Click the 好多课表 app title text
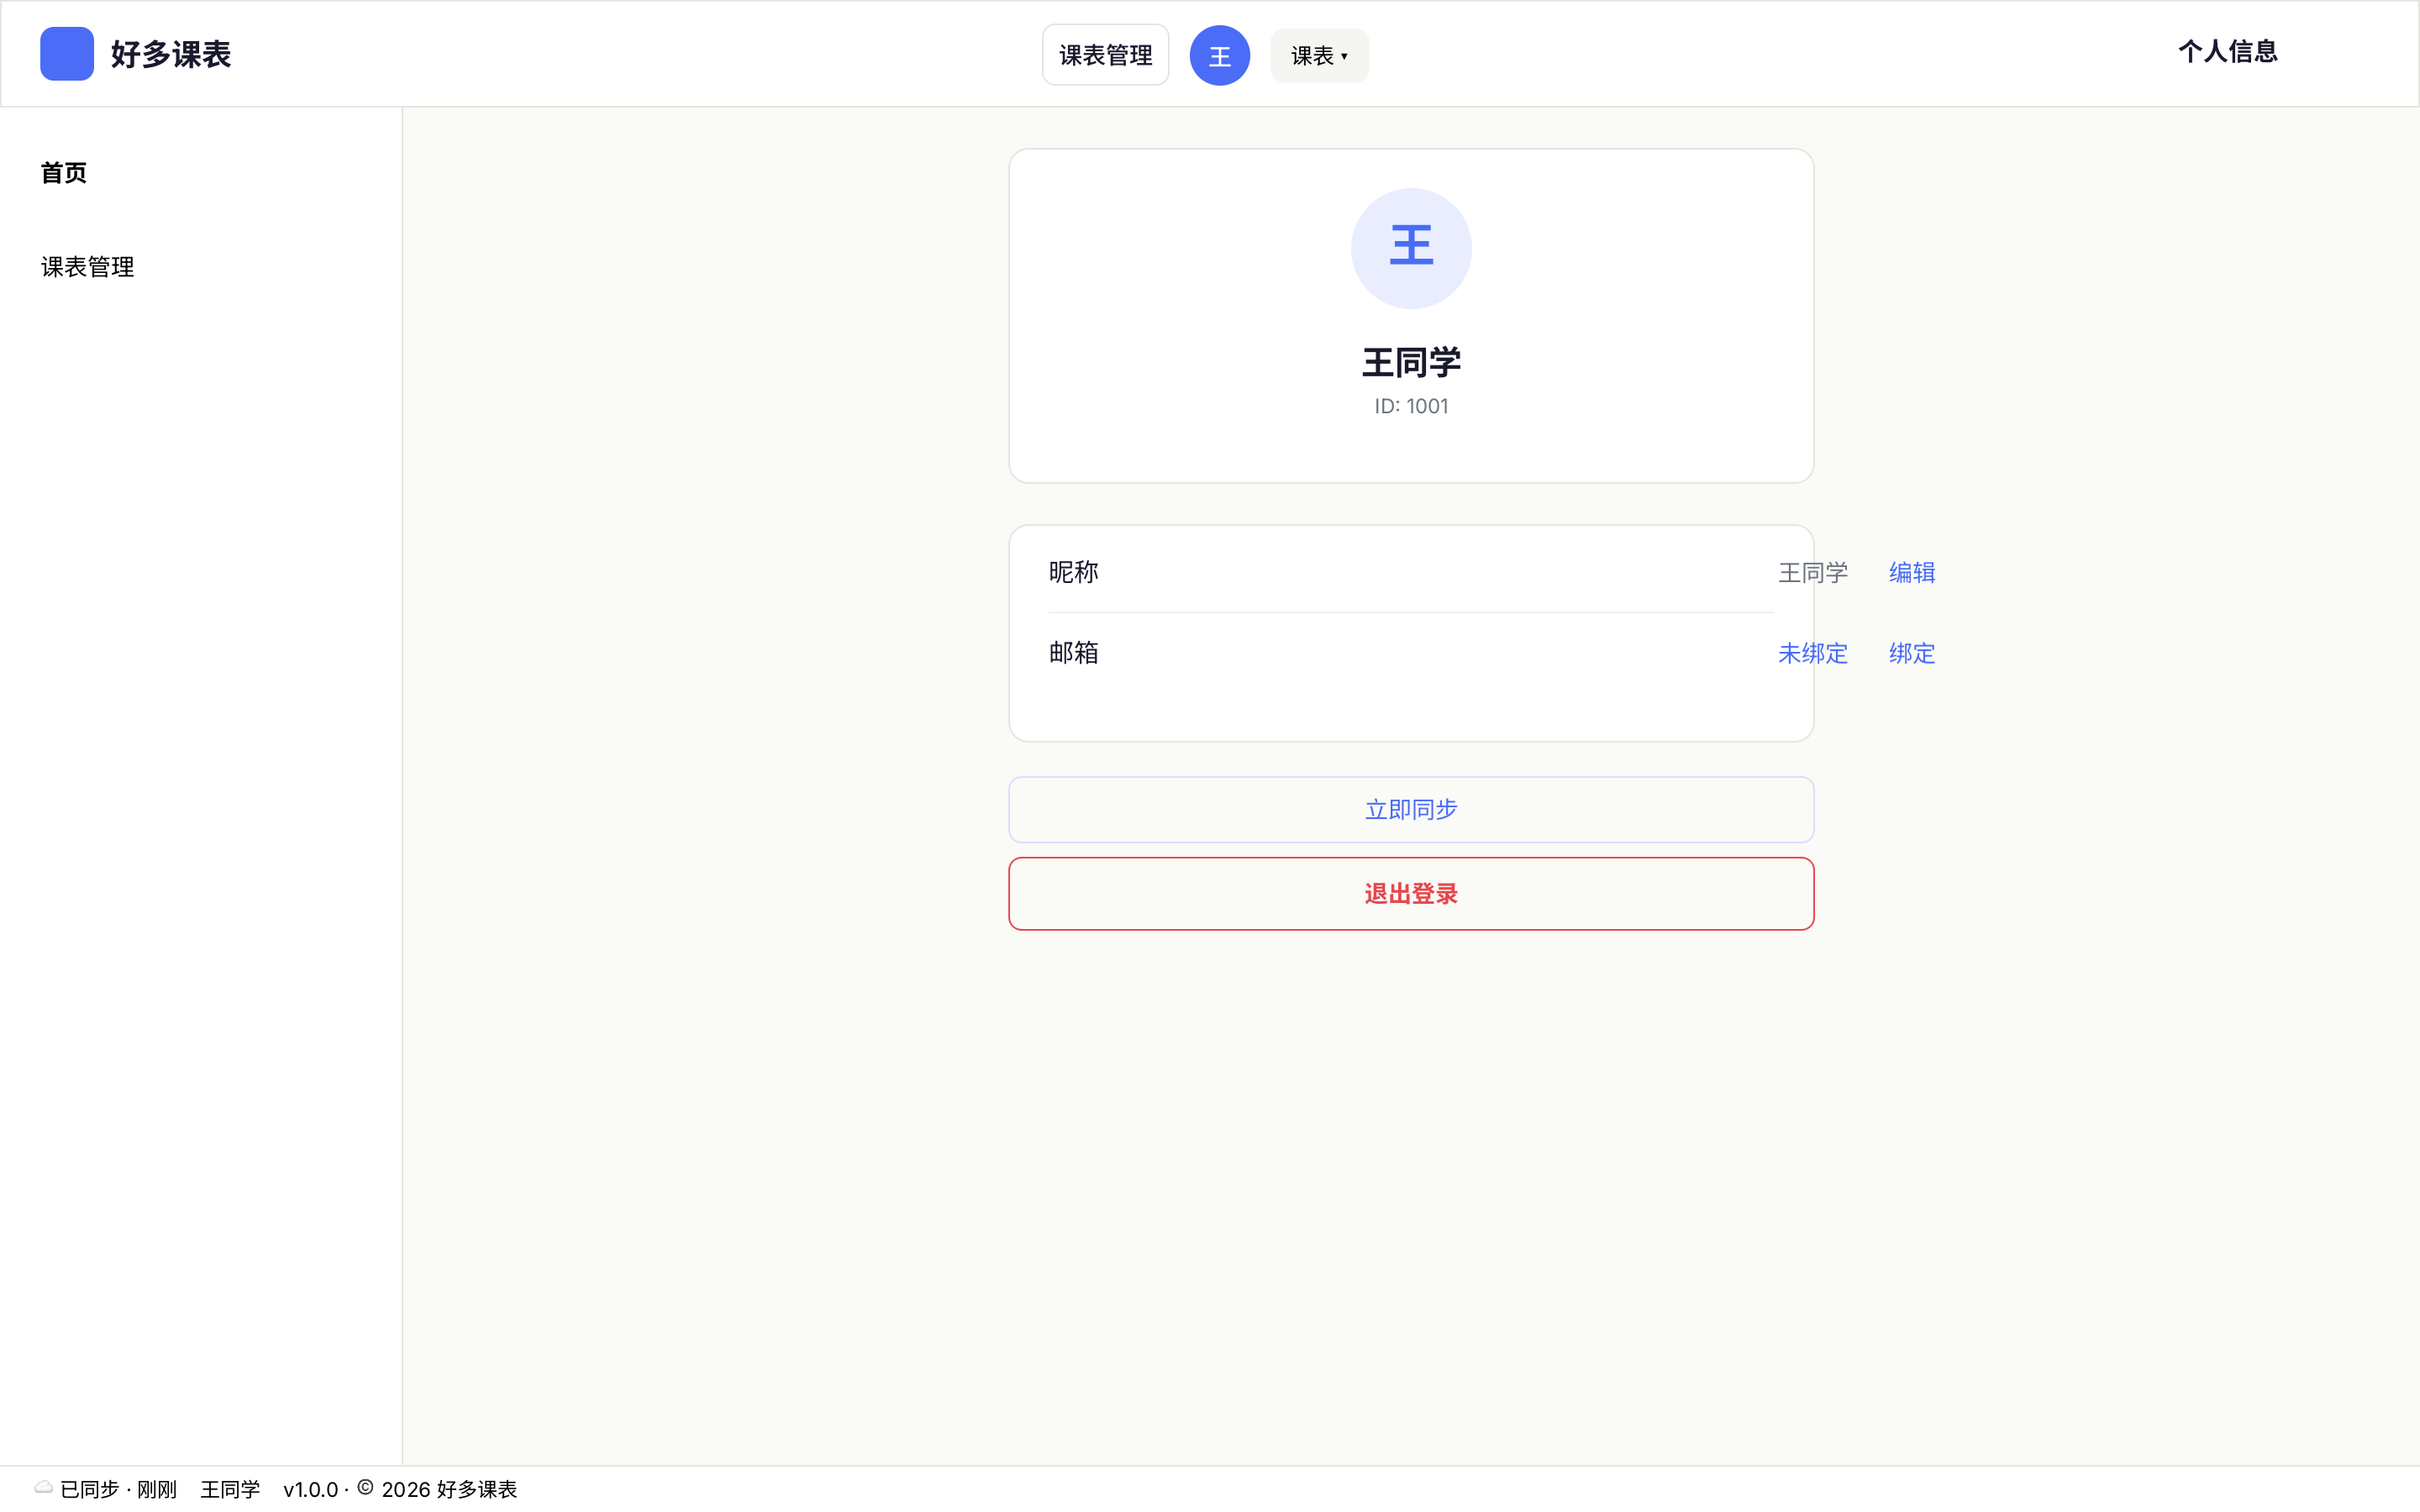 point(171,54)
